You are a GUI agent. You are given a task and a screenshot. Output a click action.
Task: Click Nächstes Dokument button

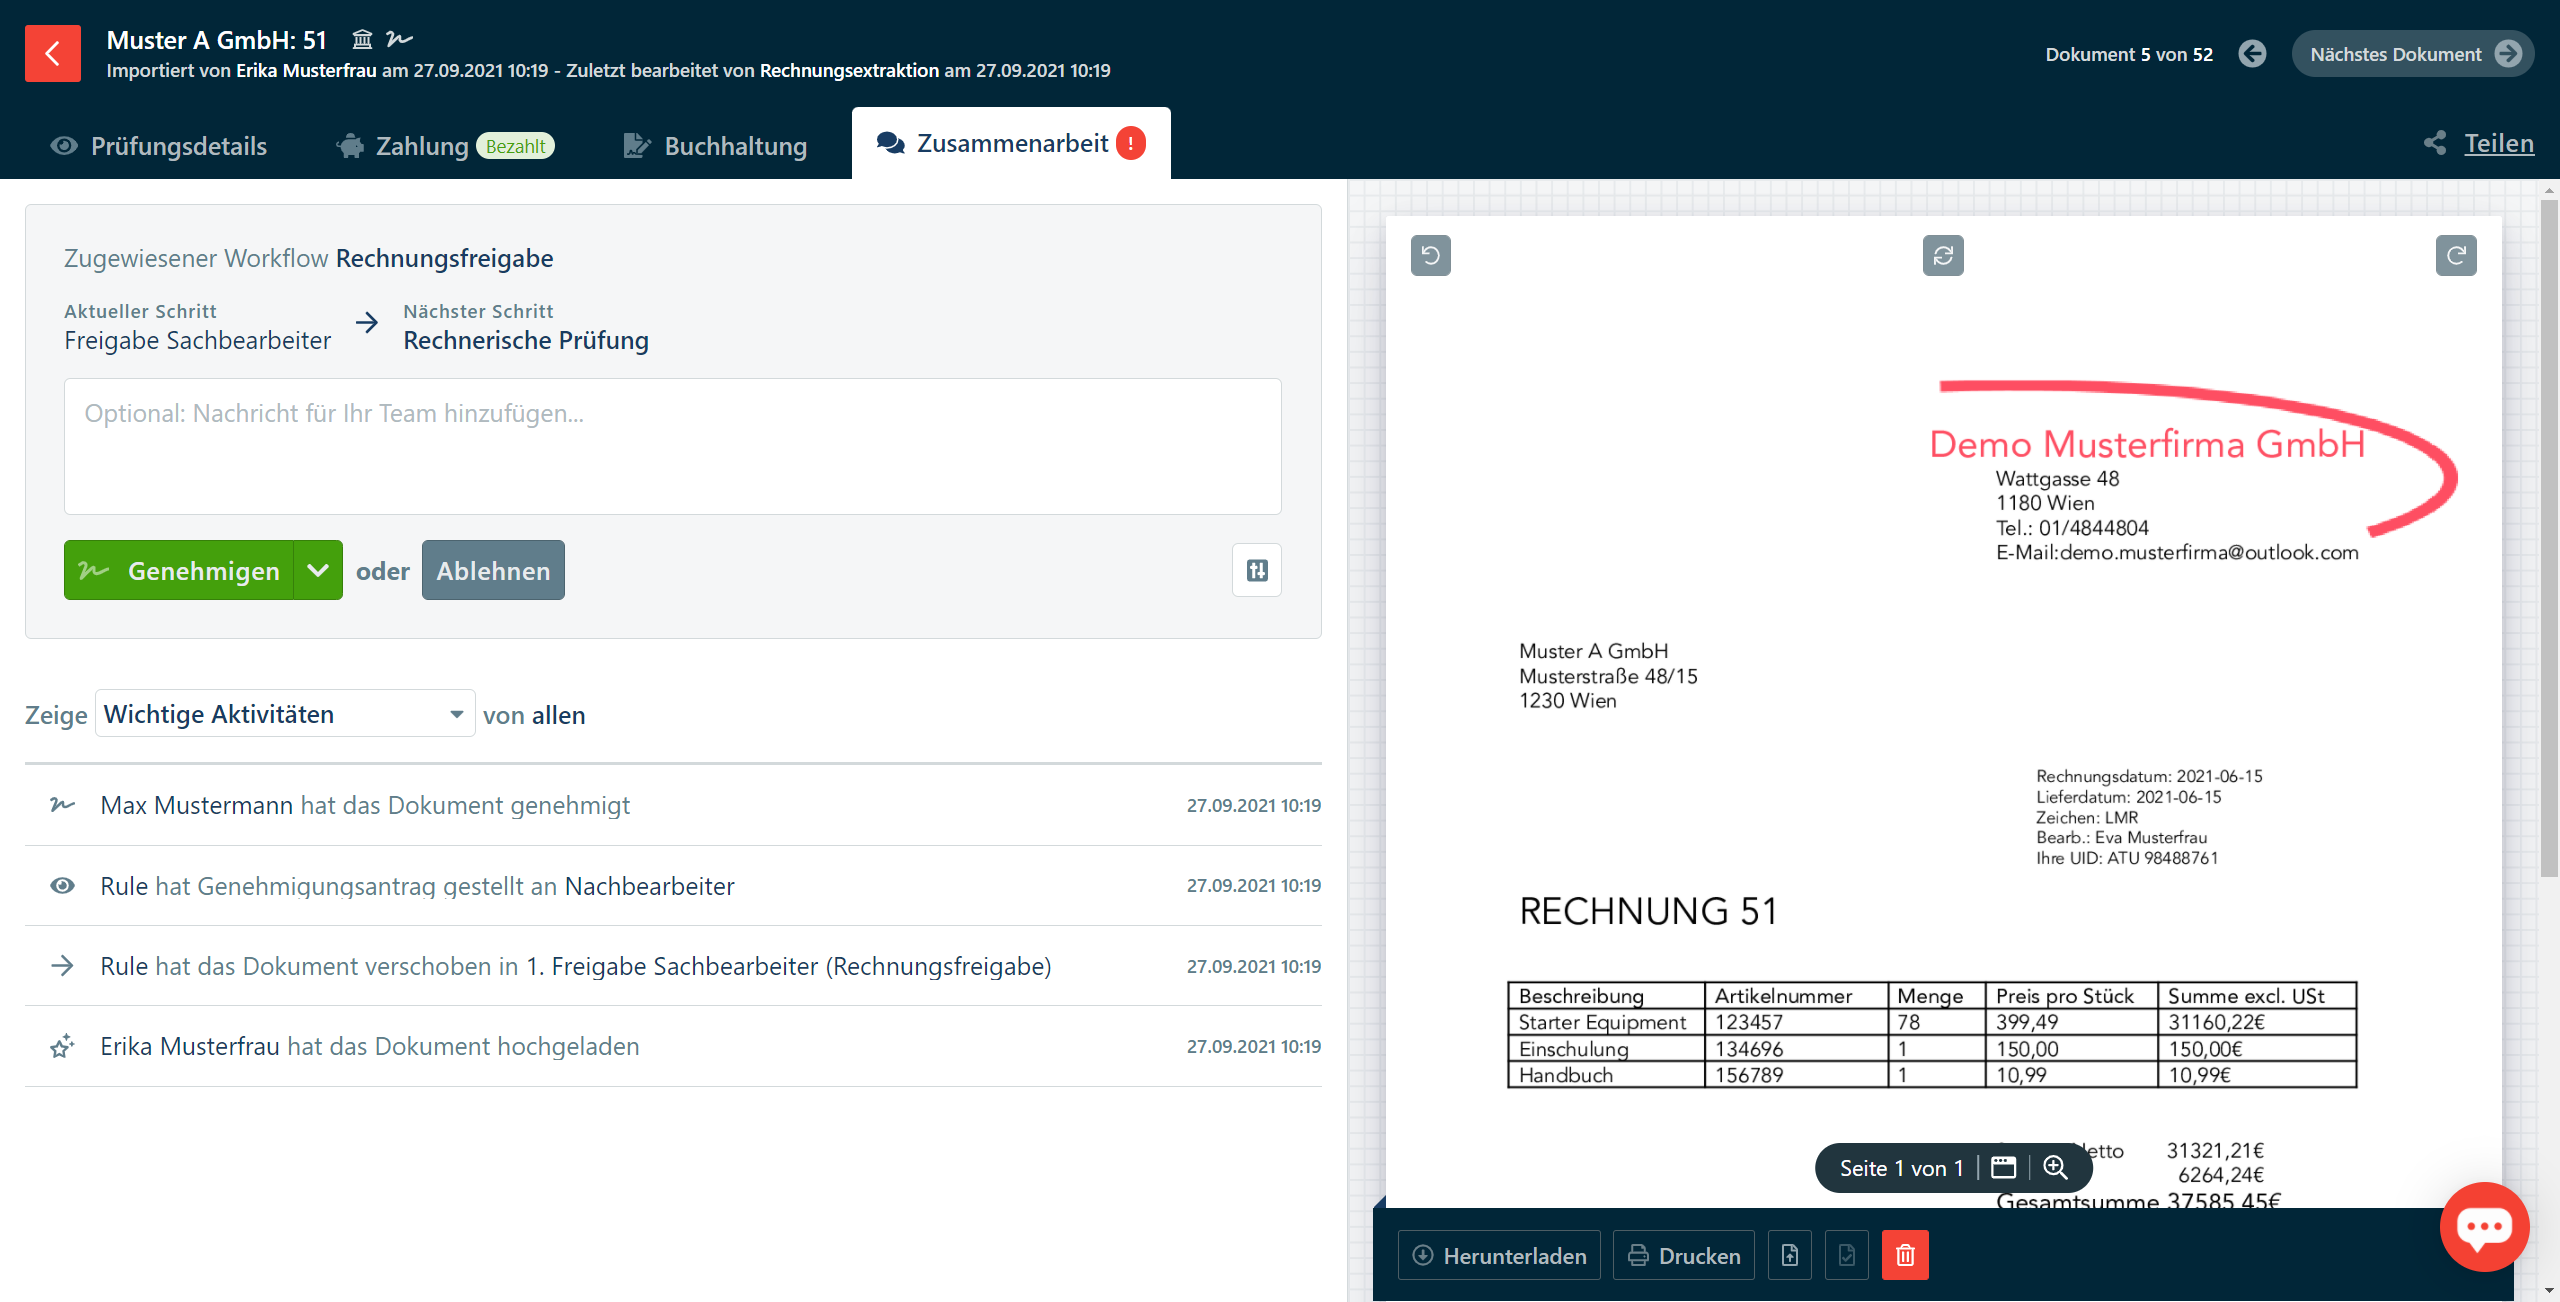(2411, 54)
